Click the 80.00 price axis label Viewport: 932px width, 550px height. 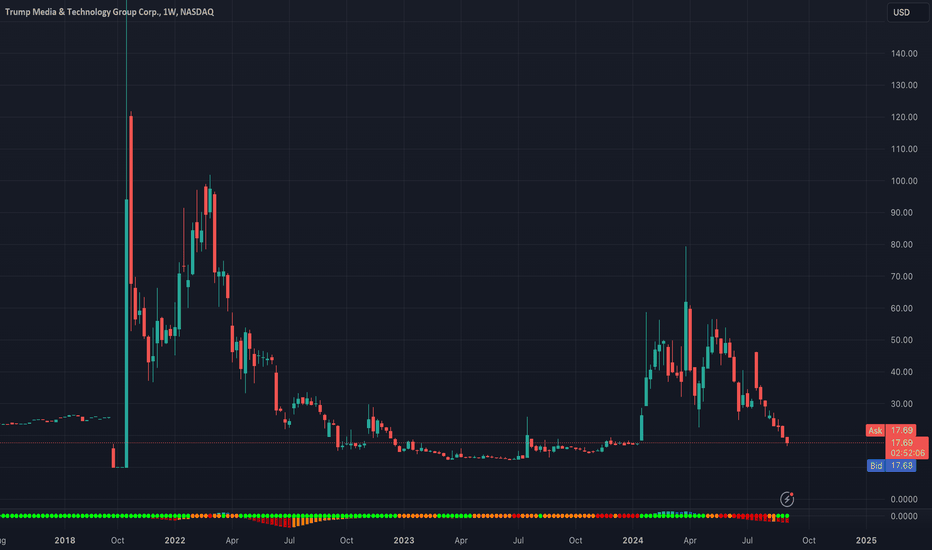[x=904, y=244]
